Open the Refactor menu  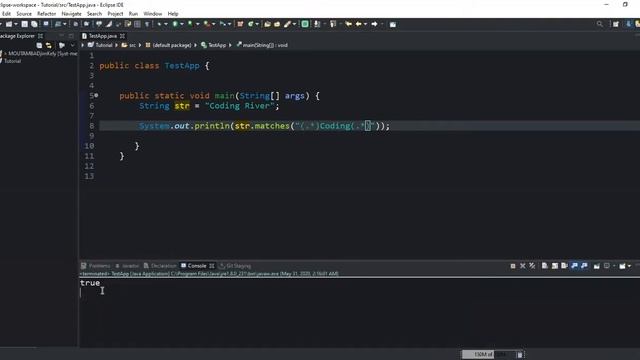(x=46, y=13)
